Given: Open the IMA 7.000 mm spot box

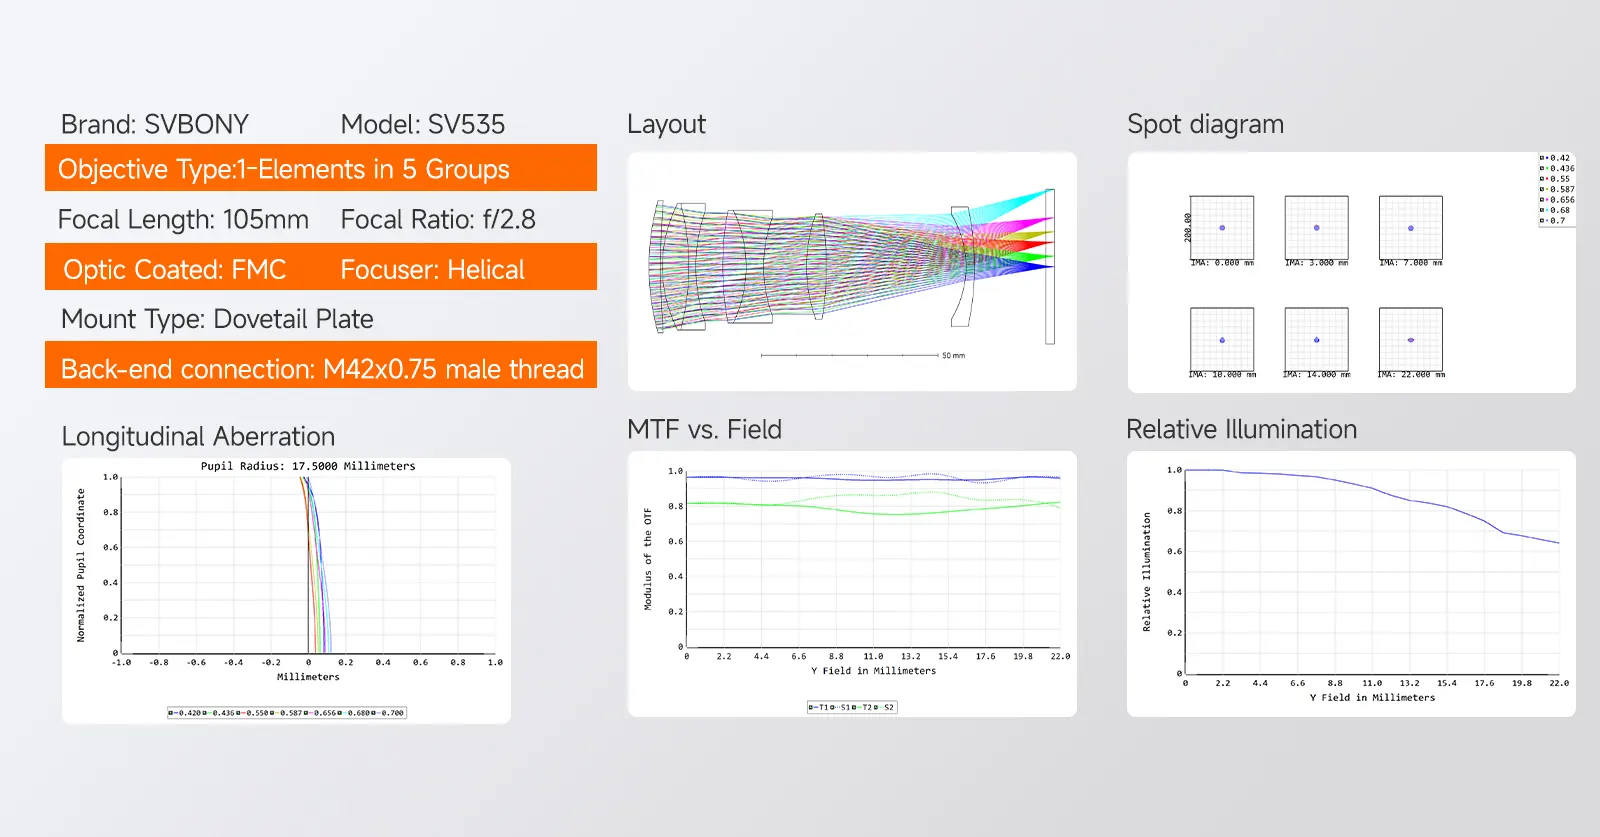Looking at the screenshot, I should click(x=1410, y=228).
